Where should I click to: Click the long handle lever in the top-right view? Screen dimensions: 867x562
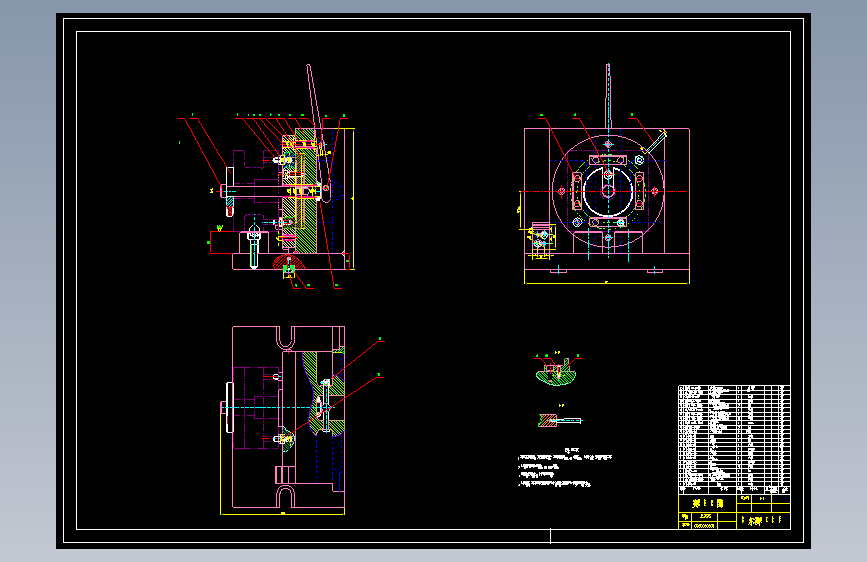coord(608,96)
